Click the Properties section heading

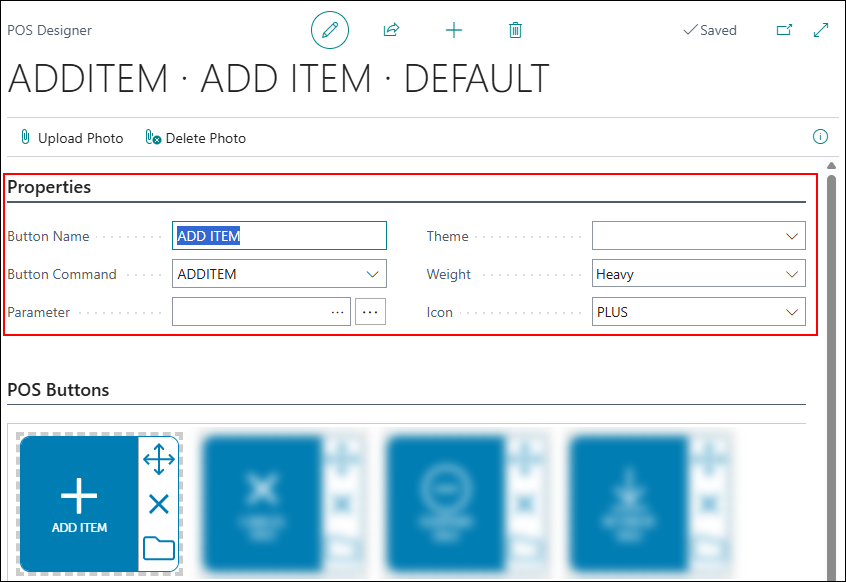pos(49,187)
